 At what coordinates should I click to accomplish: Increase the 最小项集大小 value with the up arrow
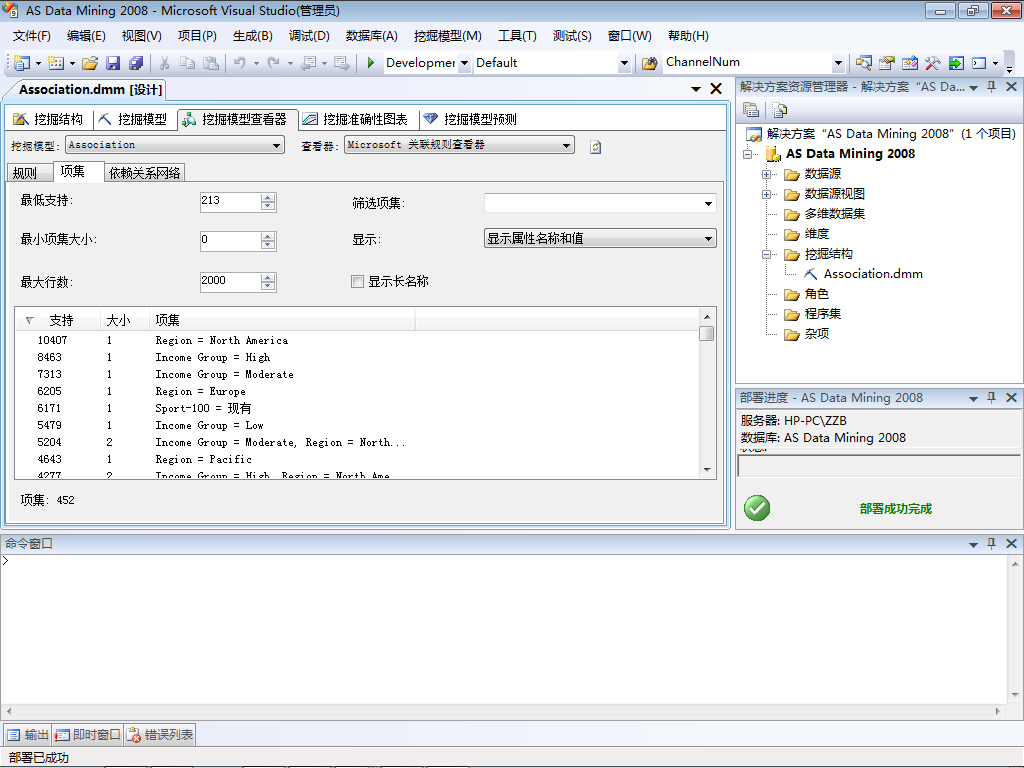coord(268,236)
